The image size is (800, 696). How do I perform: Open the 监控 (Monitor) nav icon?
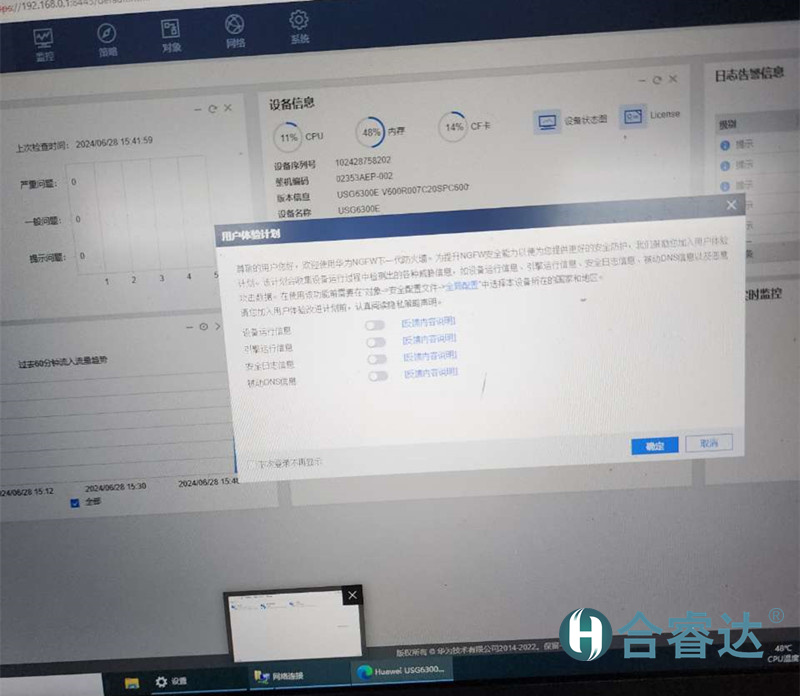(x=44, y=38)
